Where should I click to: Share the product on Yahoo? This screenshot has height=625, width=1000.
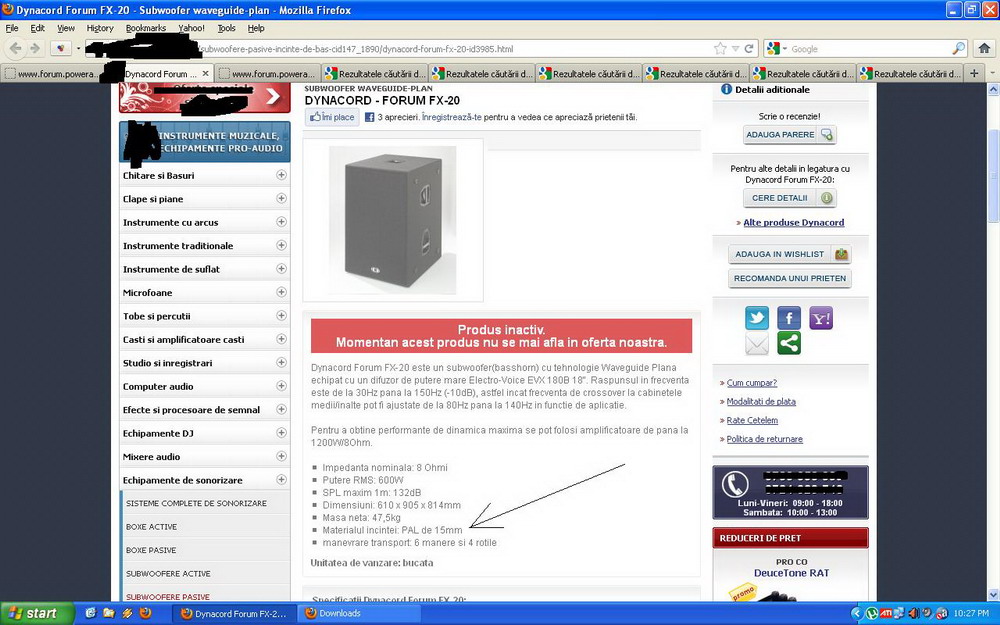821,318
